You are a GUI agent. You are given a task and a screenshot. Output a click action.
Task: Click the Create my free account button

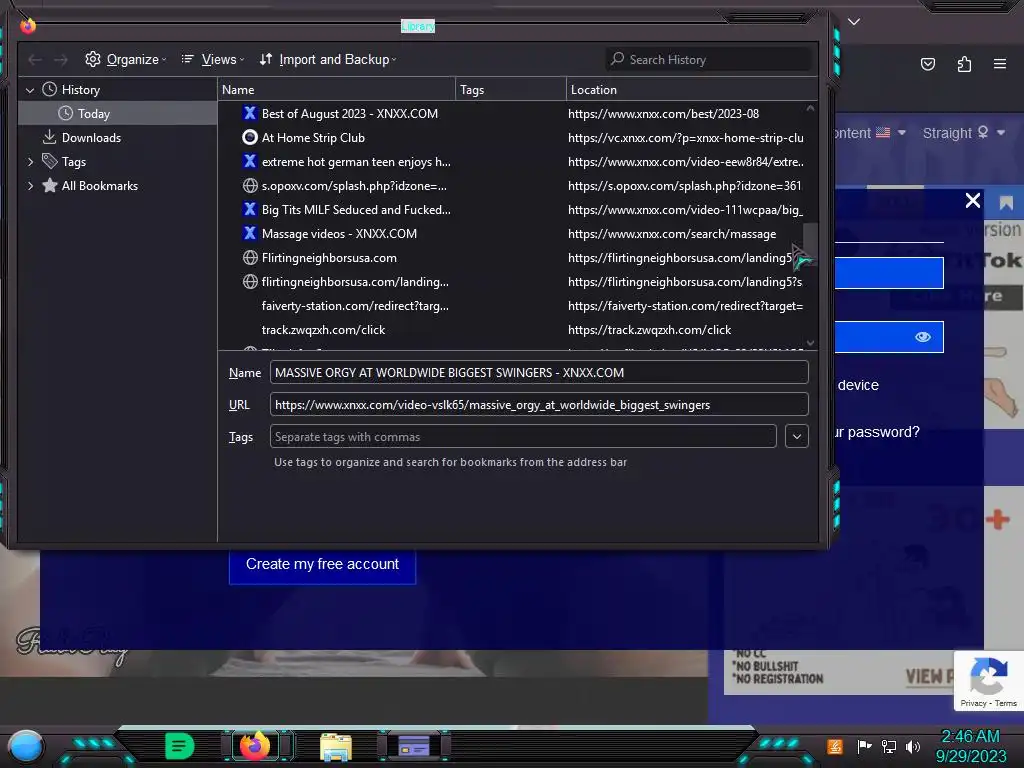pos(322,564)
